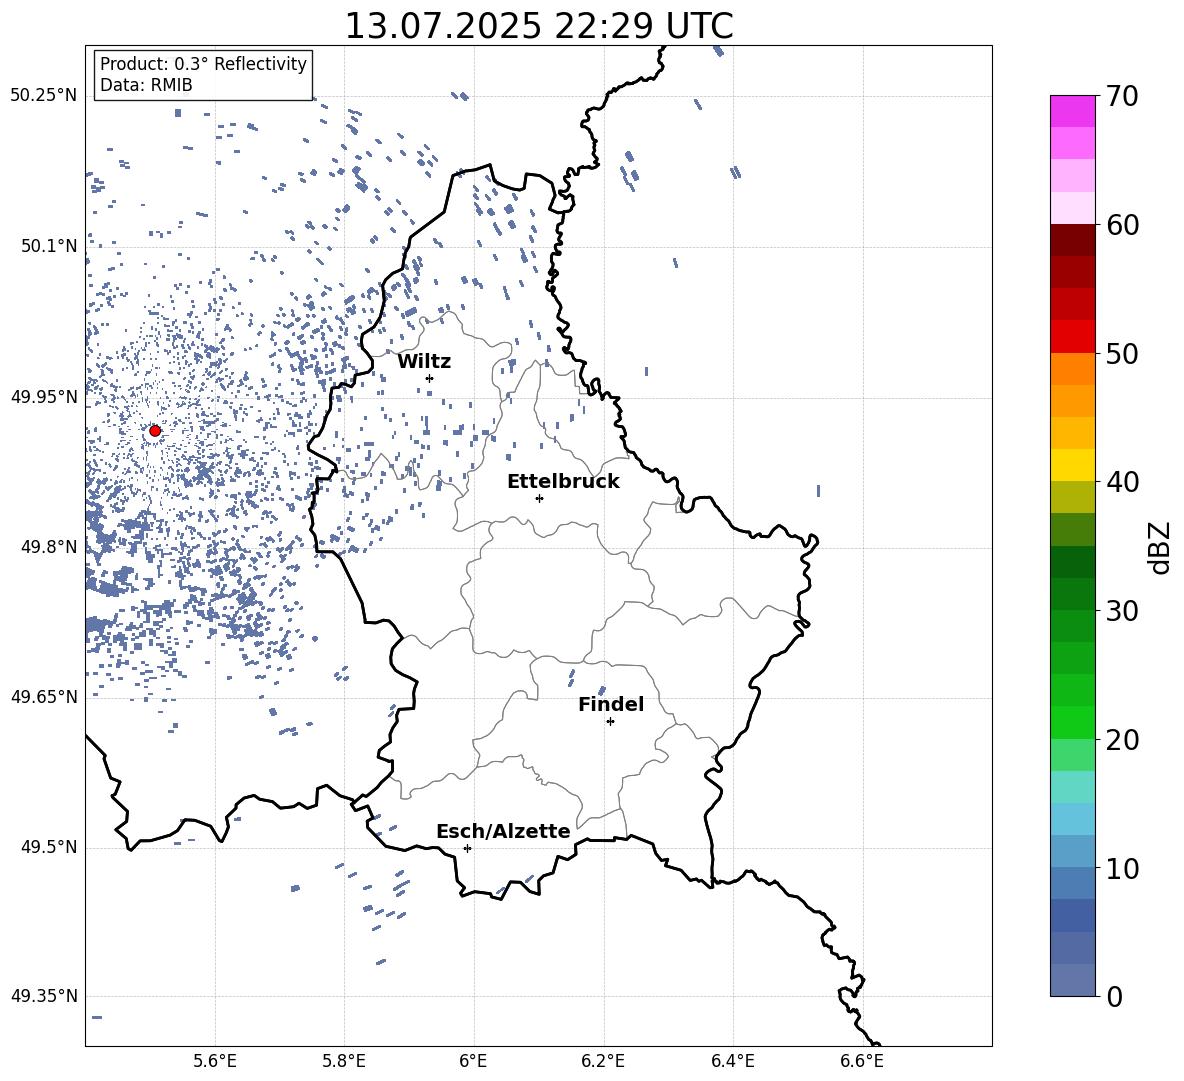Click the 5.8°E longitude label
The width and height of the screenshot is (1184, 1081).
coord(344,1061)
